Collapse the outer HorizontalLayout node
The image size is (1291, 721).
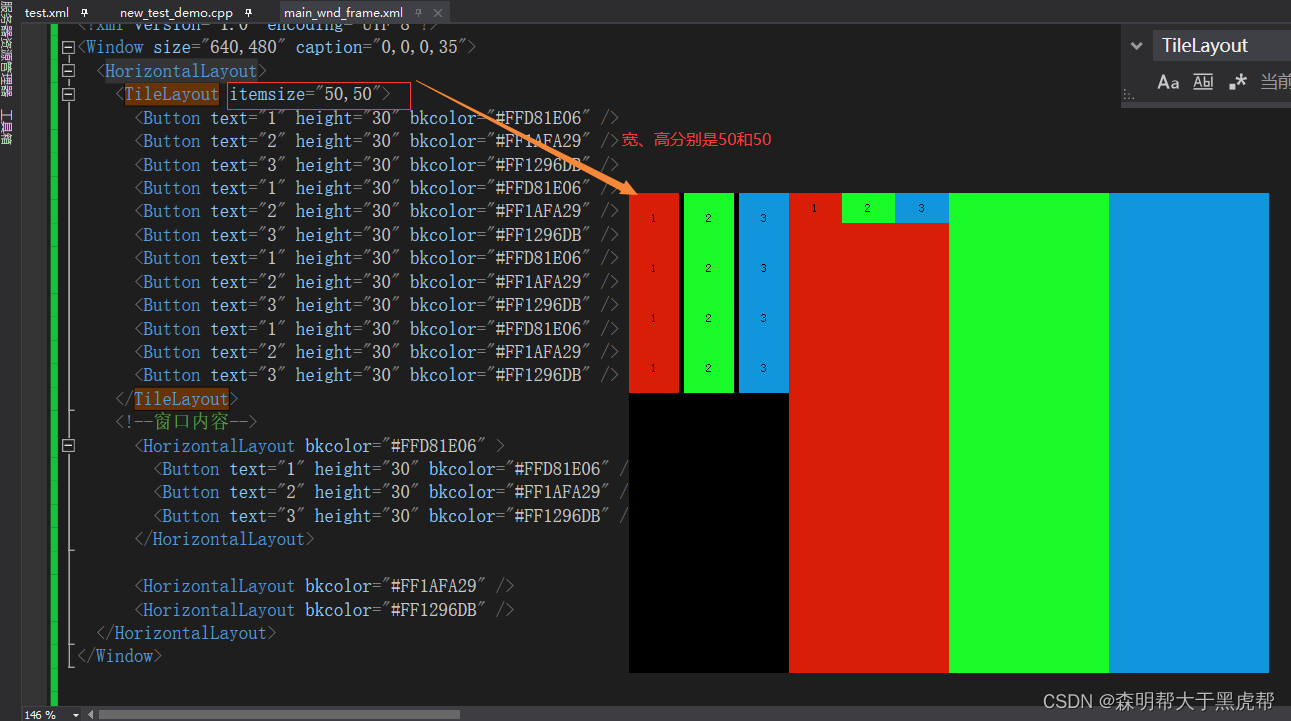tap(68, 71)
